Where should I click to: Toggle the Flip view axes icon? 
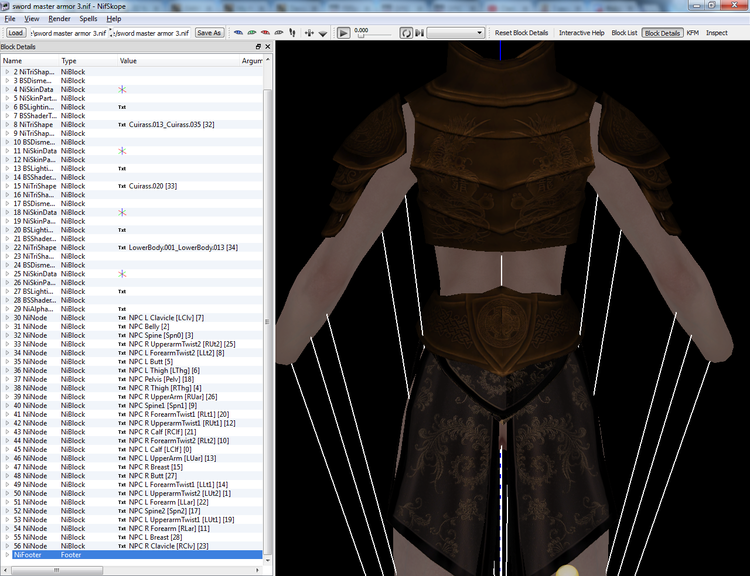tap(309, 33)
